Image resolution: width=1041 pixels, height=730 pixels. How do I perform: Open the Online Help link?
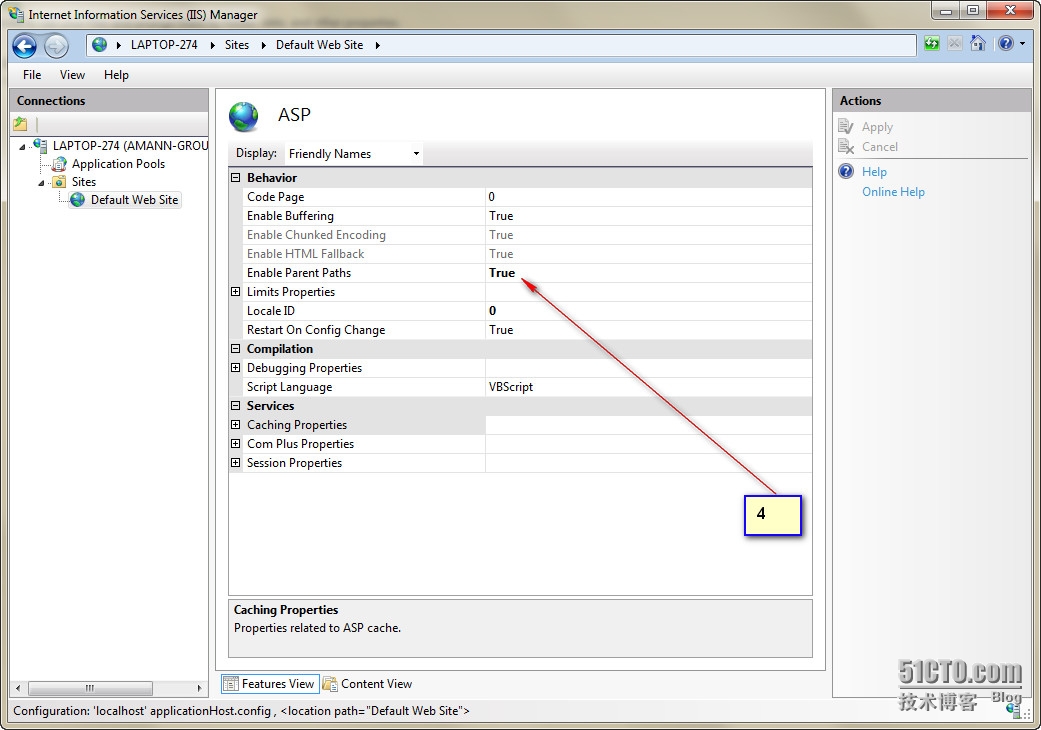(893, 192)
